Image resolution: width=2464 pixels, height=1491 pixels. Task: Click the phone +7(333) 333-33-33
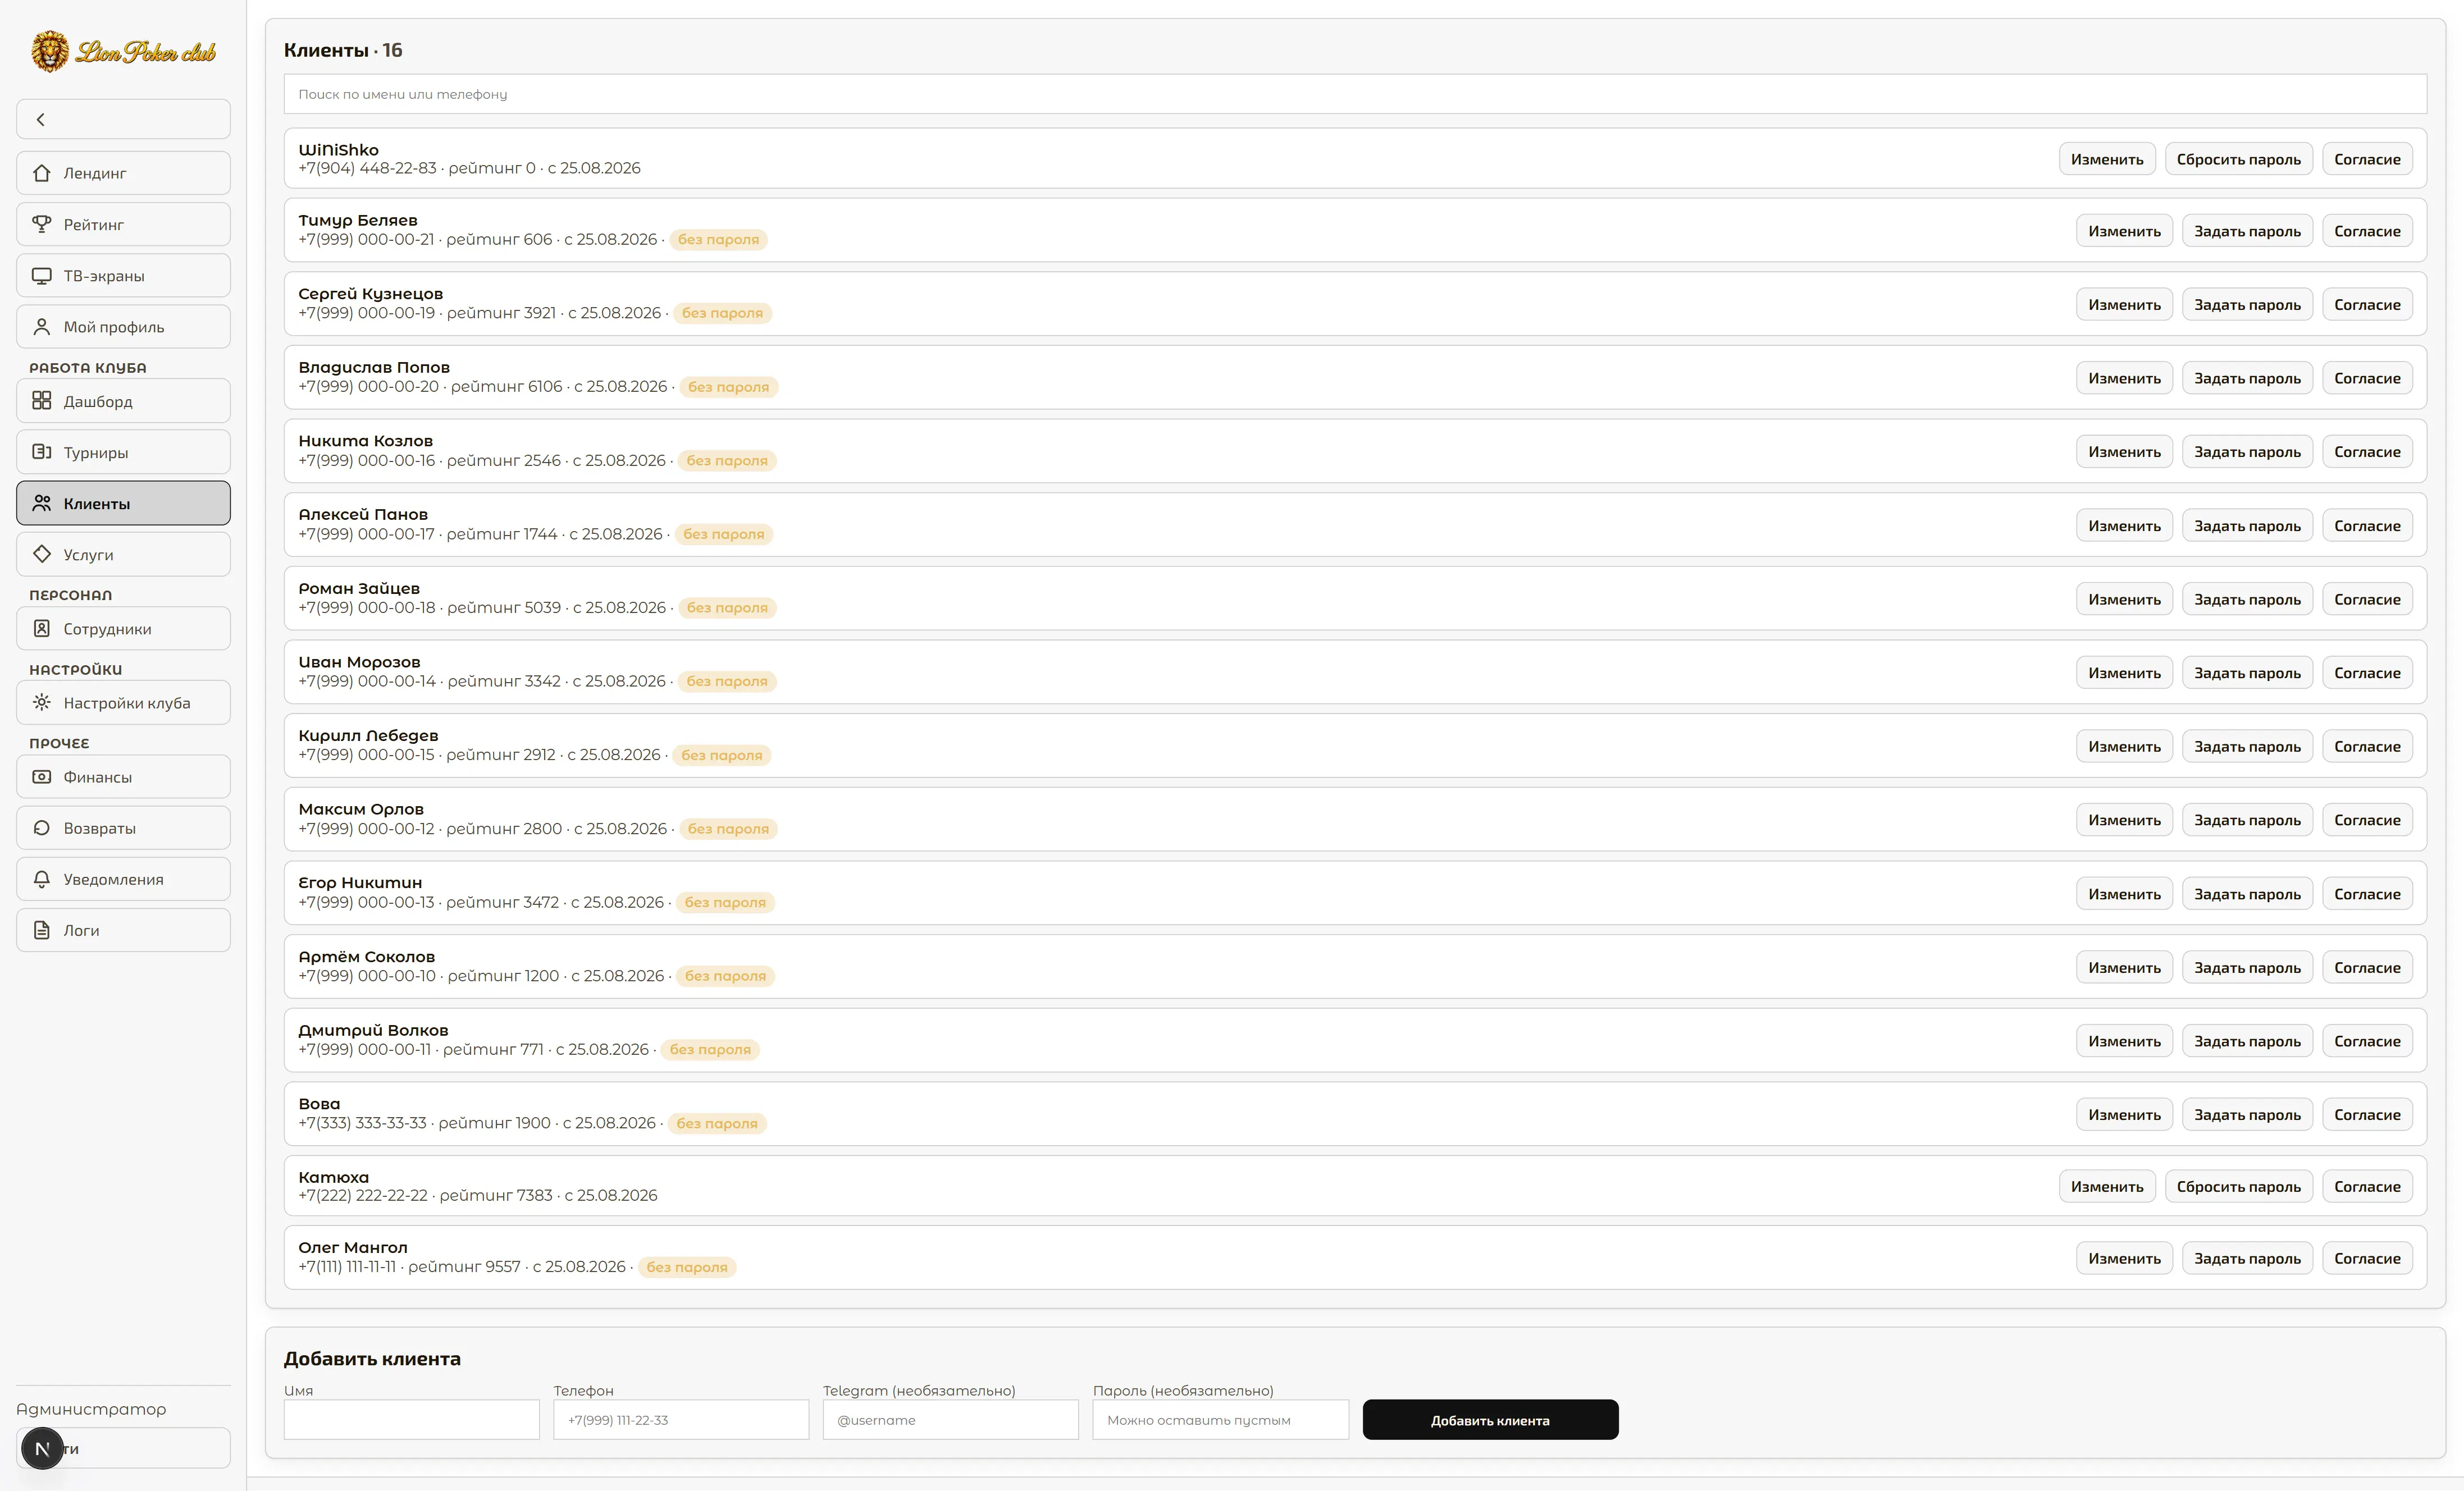(362, 1123)
